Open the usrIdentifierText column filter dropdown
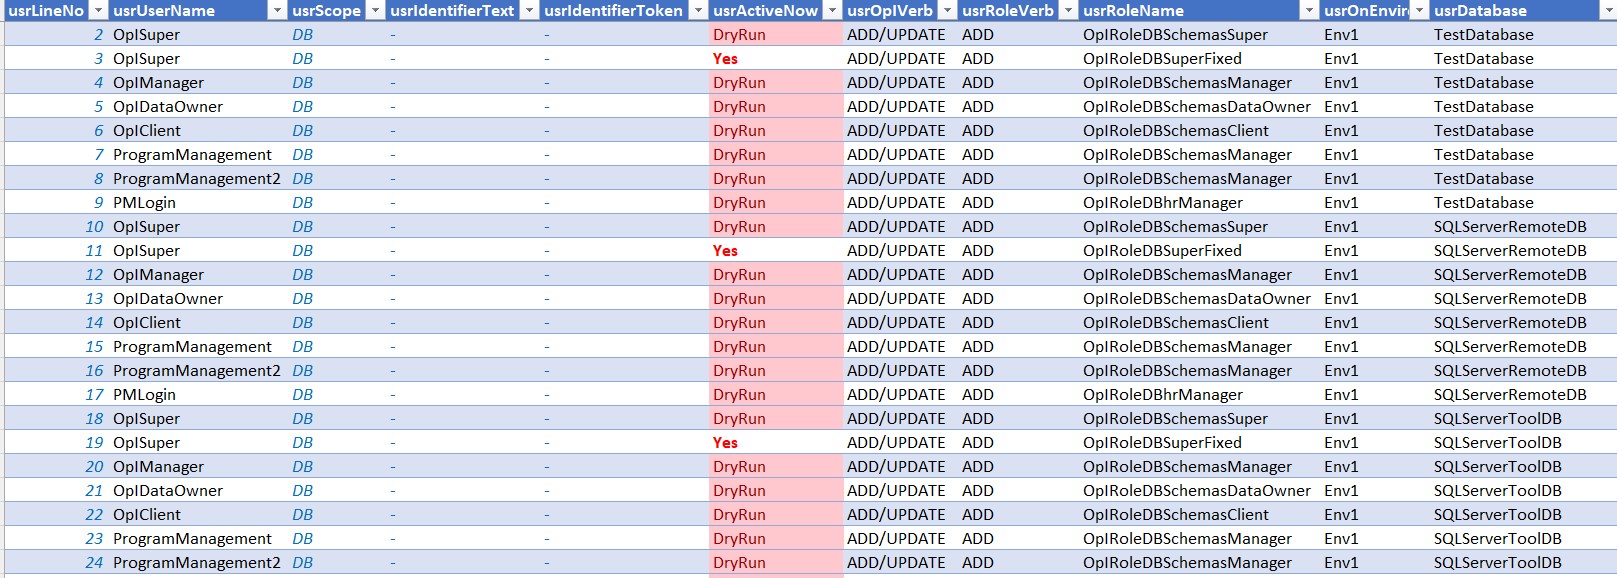1617x578 pixels. 529,10
